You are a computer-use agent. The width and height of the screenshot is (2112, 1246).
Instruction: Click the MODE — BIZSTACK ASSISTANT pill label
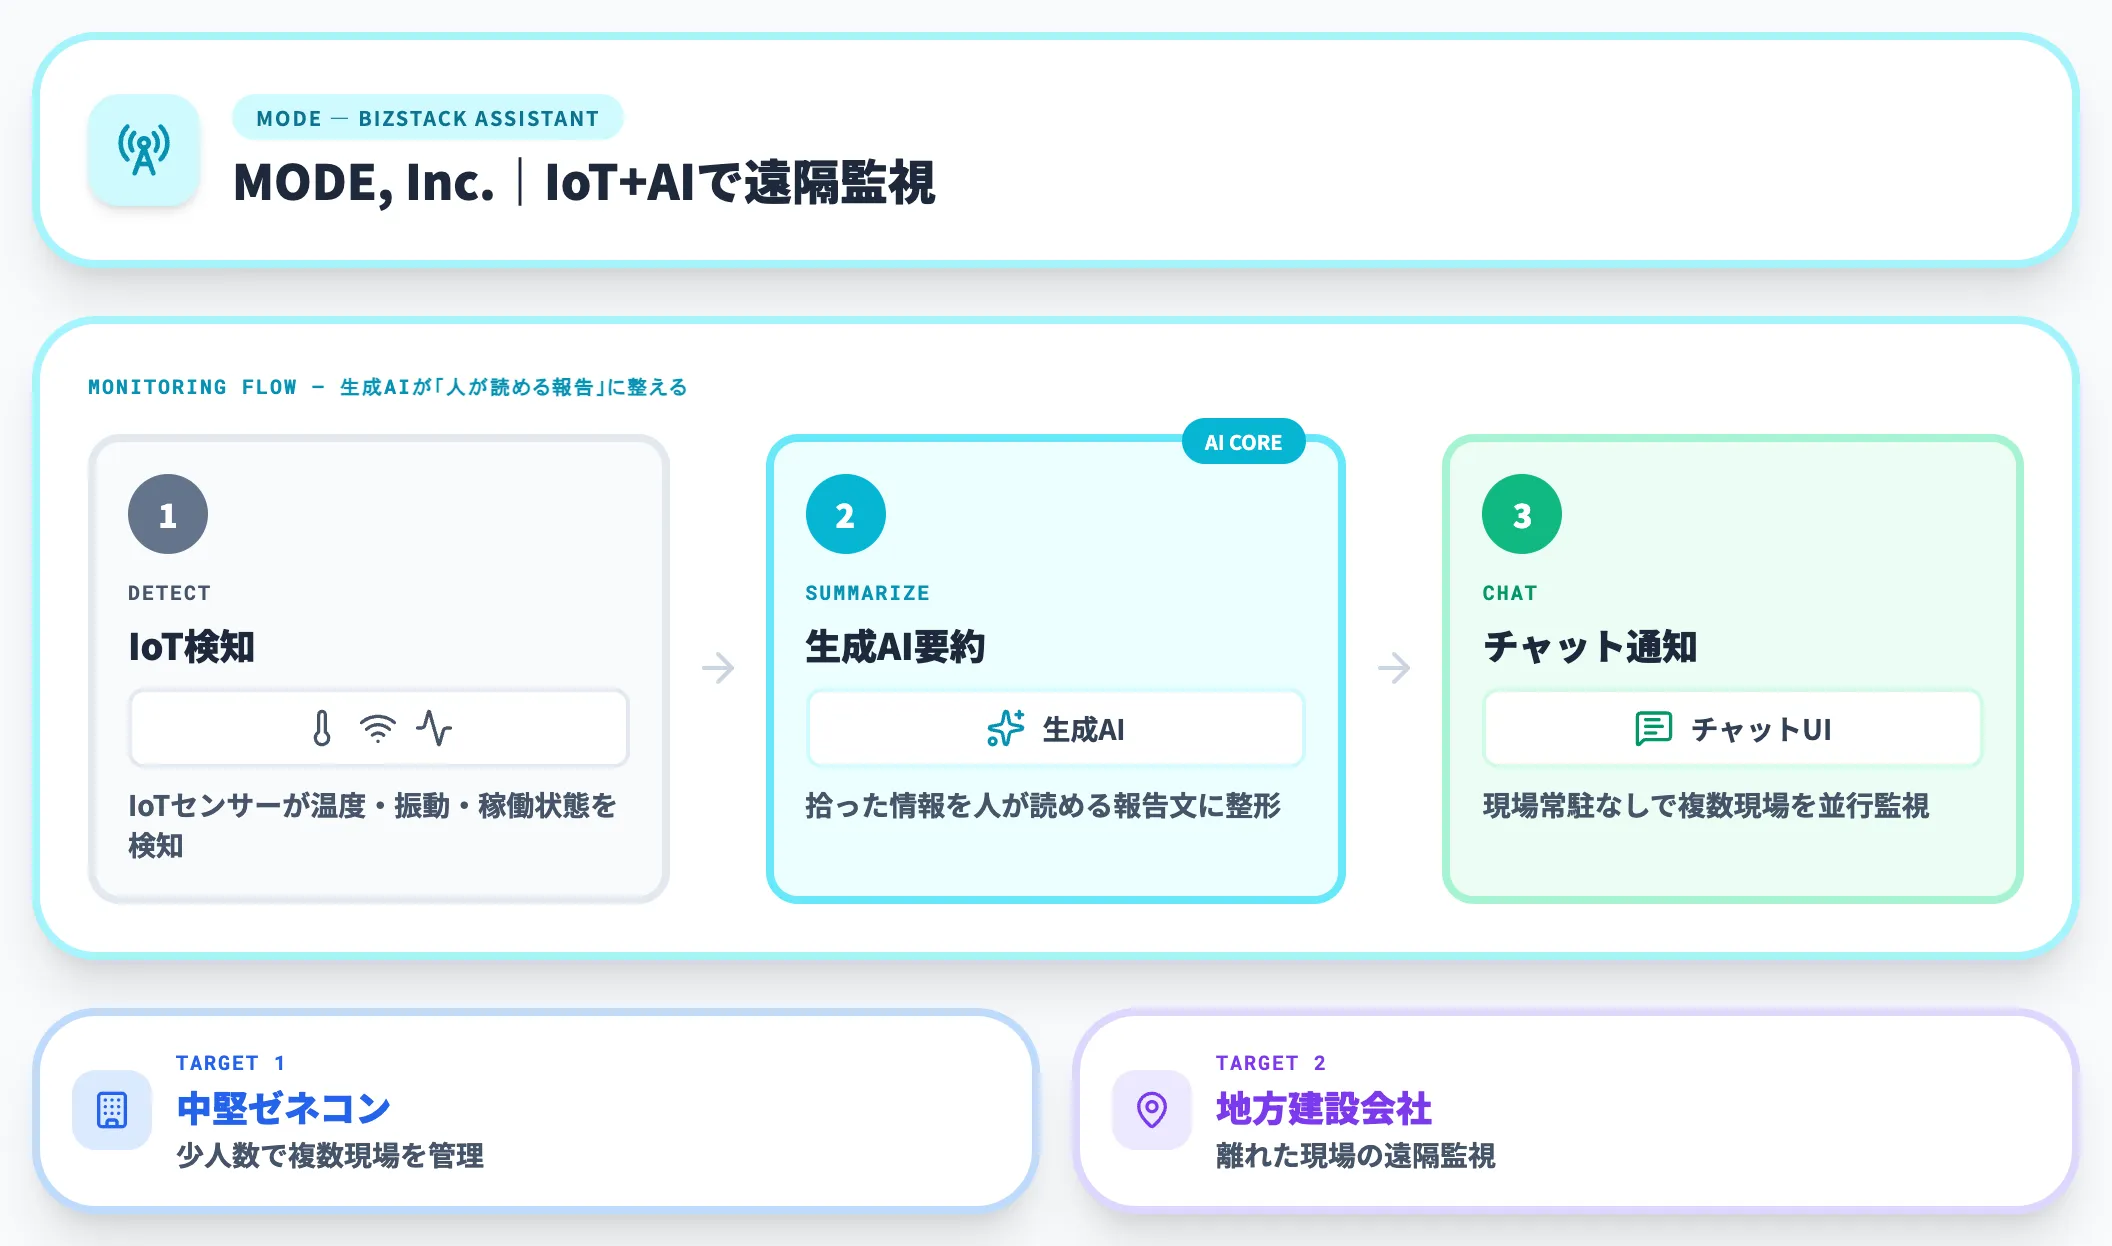tap(427, 118)
